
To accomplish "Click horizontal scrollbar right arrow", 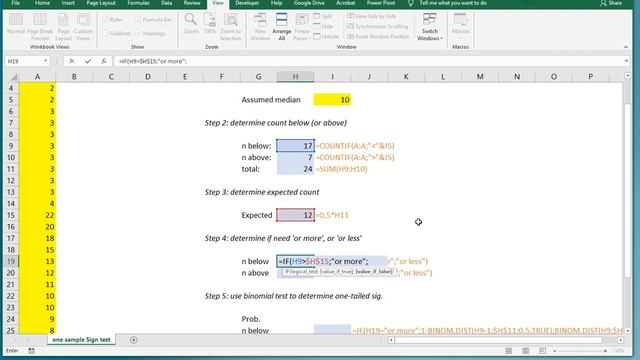I will coord(620,340).
